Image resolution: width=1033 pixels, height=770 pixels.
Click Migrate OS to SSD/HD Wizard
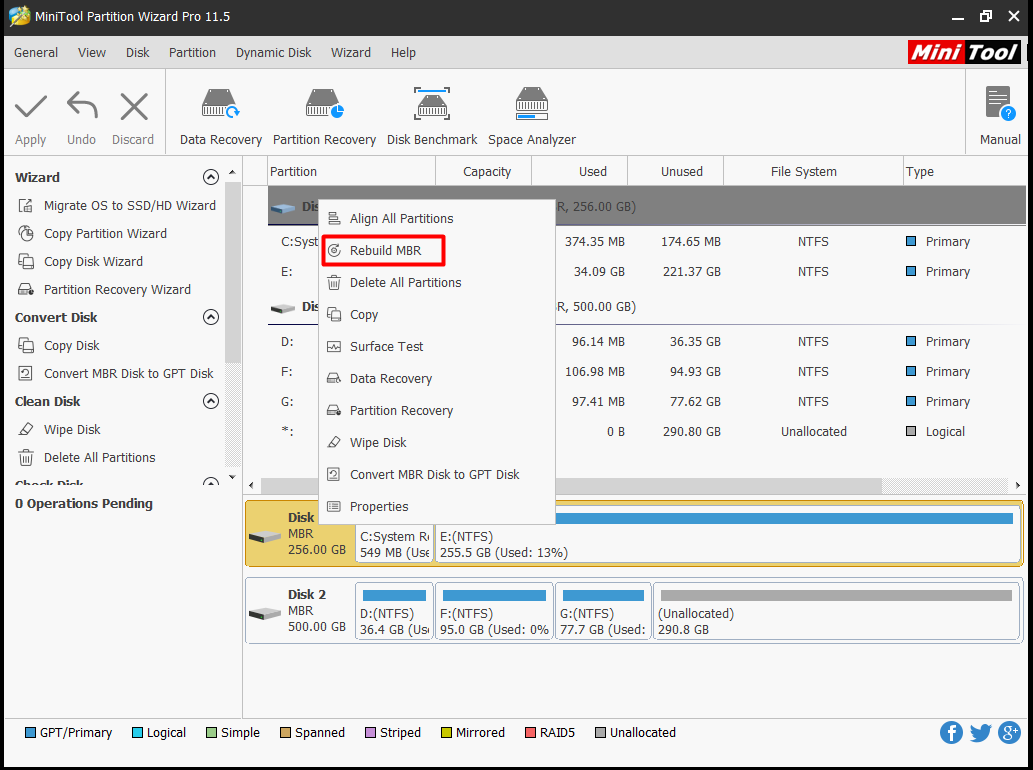coord(129,206)
